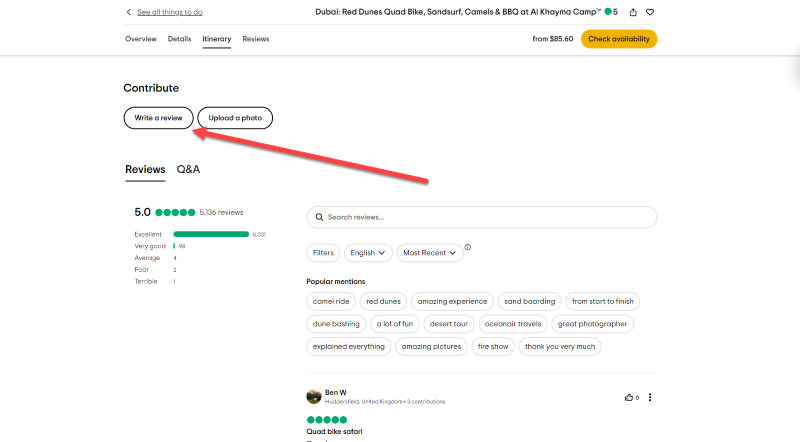Filter reviews by Average rating row

pyautogui.click(x=154, y=258)
